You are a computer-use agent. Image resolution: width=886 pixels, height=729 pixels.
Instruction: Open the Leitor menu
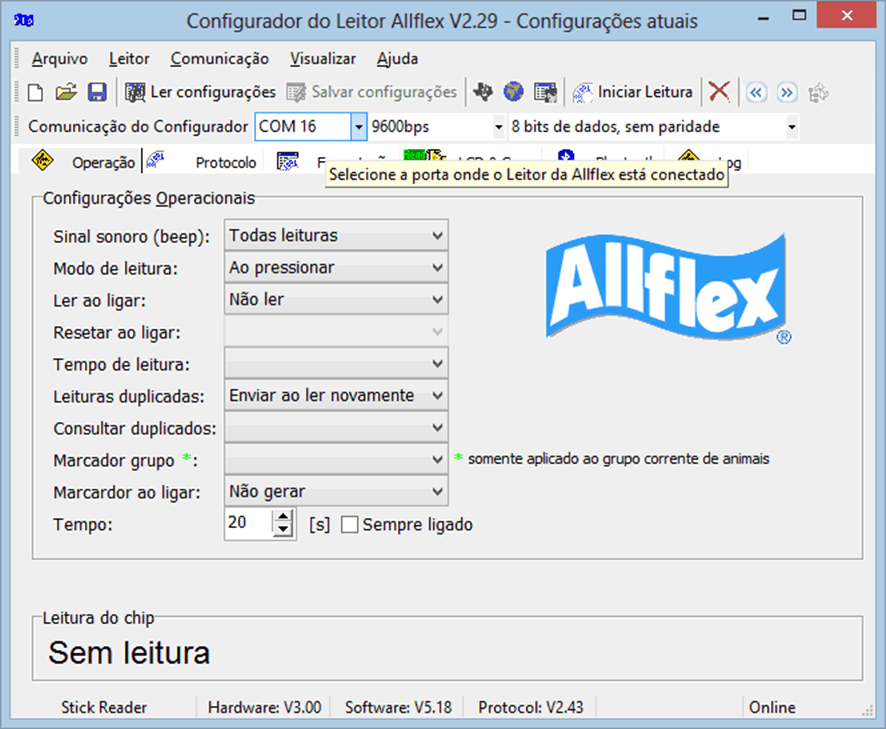(129, 59)
